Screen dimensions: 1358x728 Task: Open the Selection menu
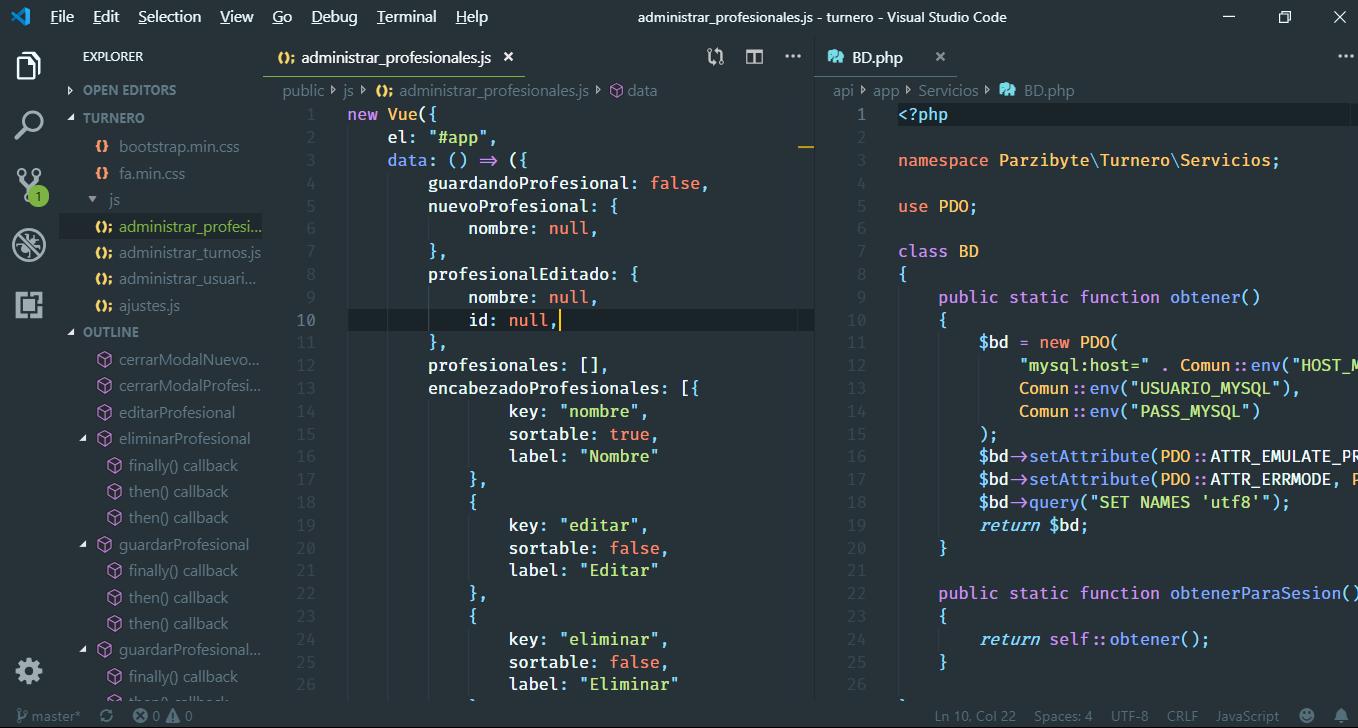170,16
